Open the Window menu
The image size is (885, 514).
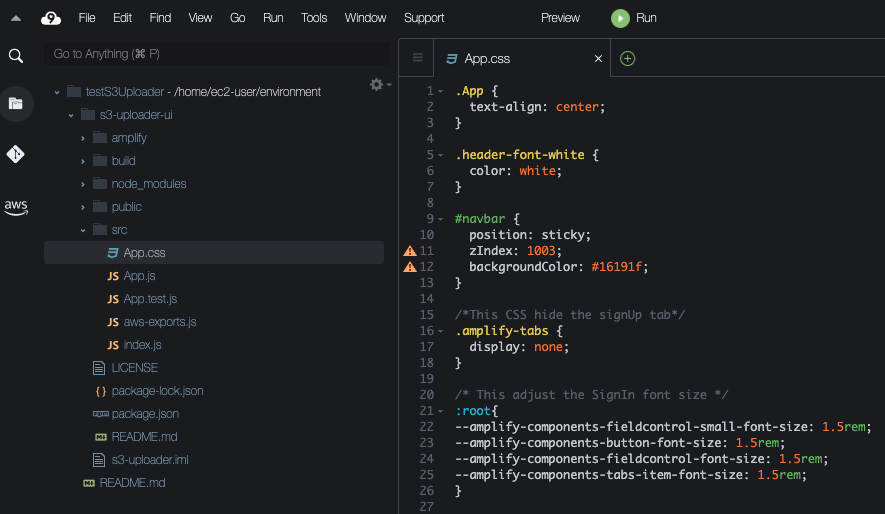(365, 18)
